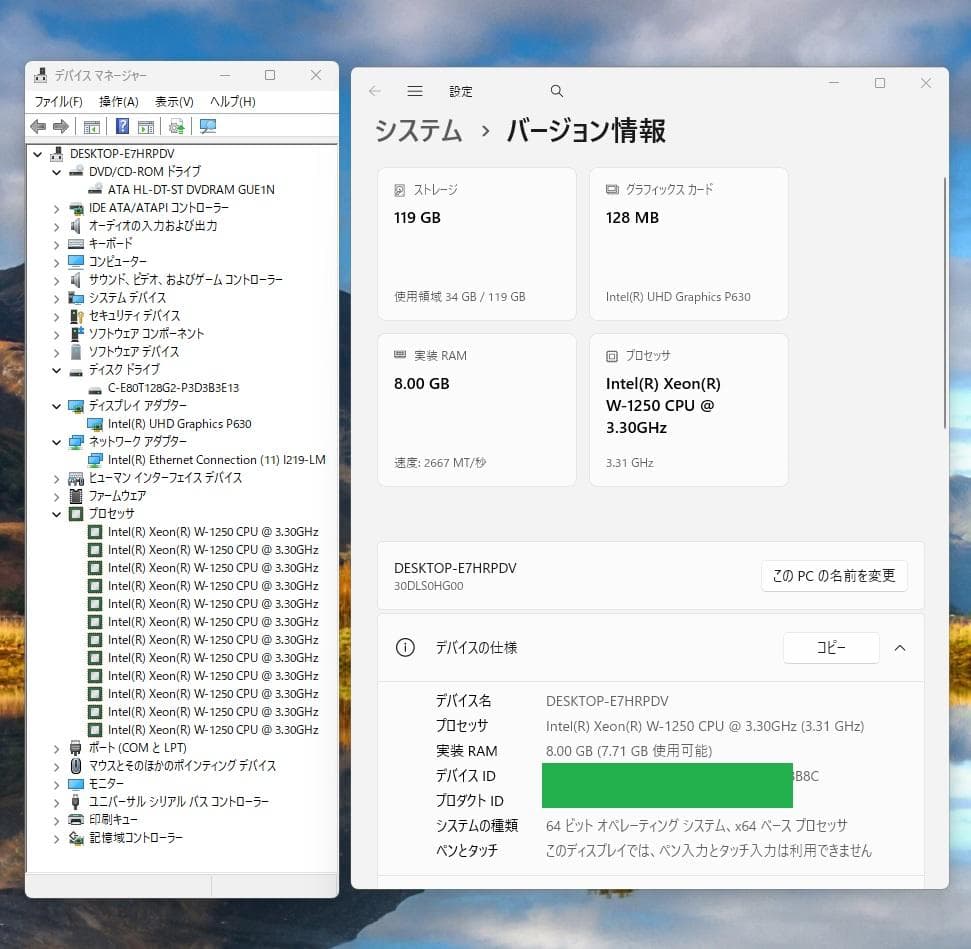
Task: Click the コピー button in device specs
Action: point(830,648)
